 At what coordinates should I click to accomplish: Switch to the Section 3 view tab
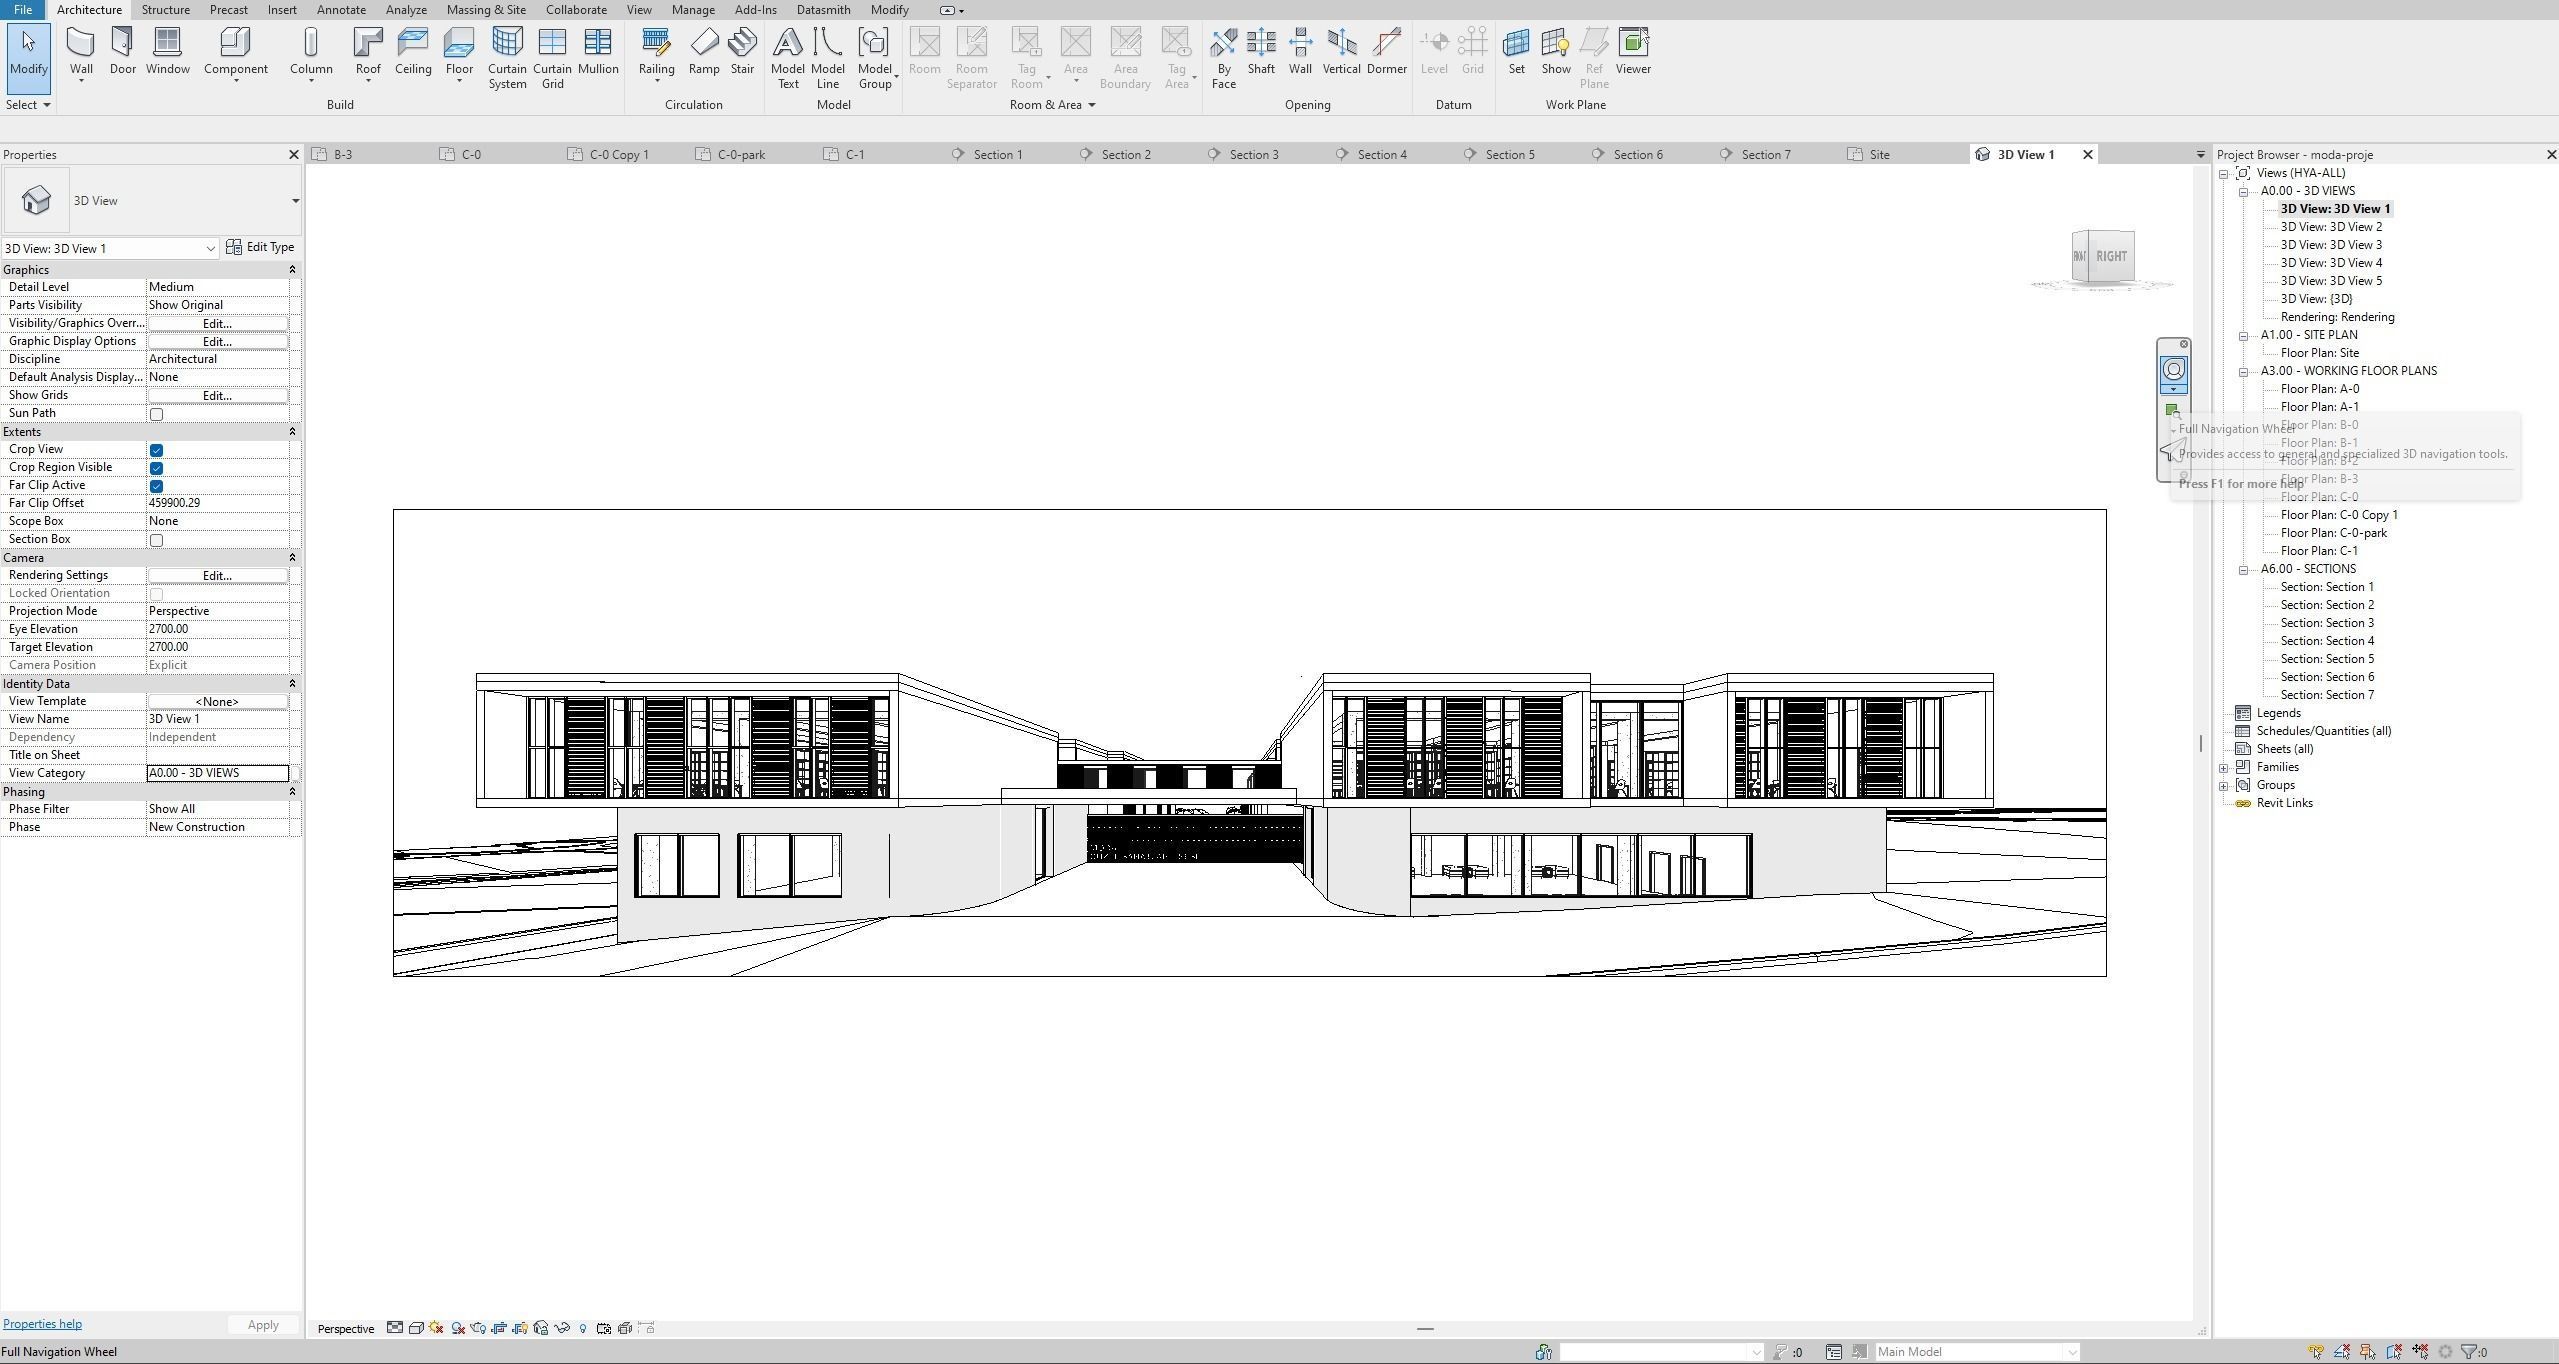click(x=1253, y=155)
